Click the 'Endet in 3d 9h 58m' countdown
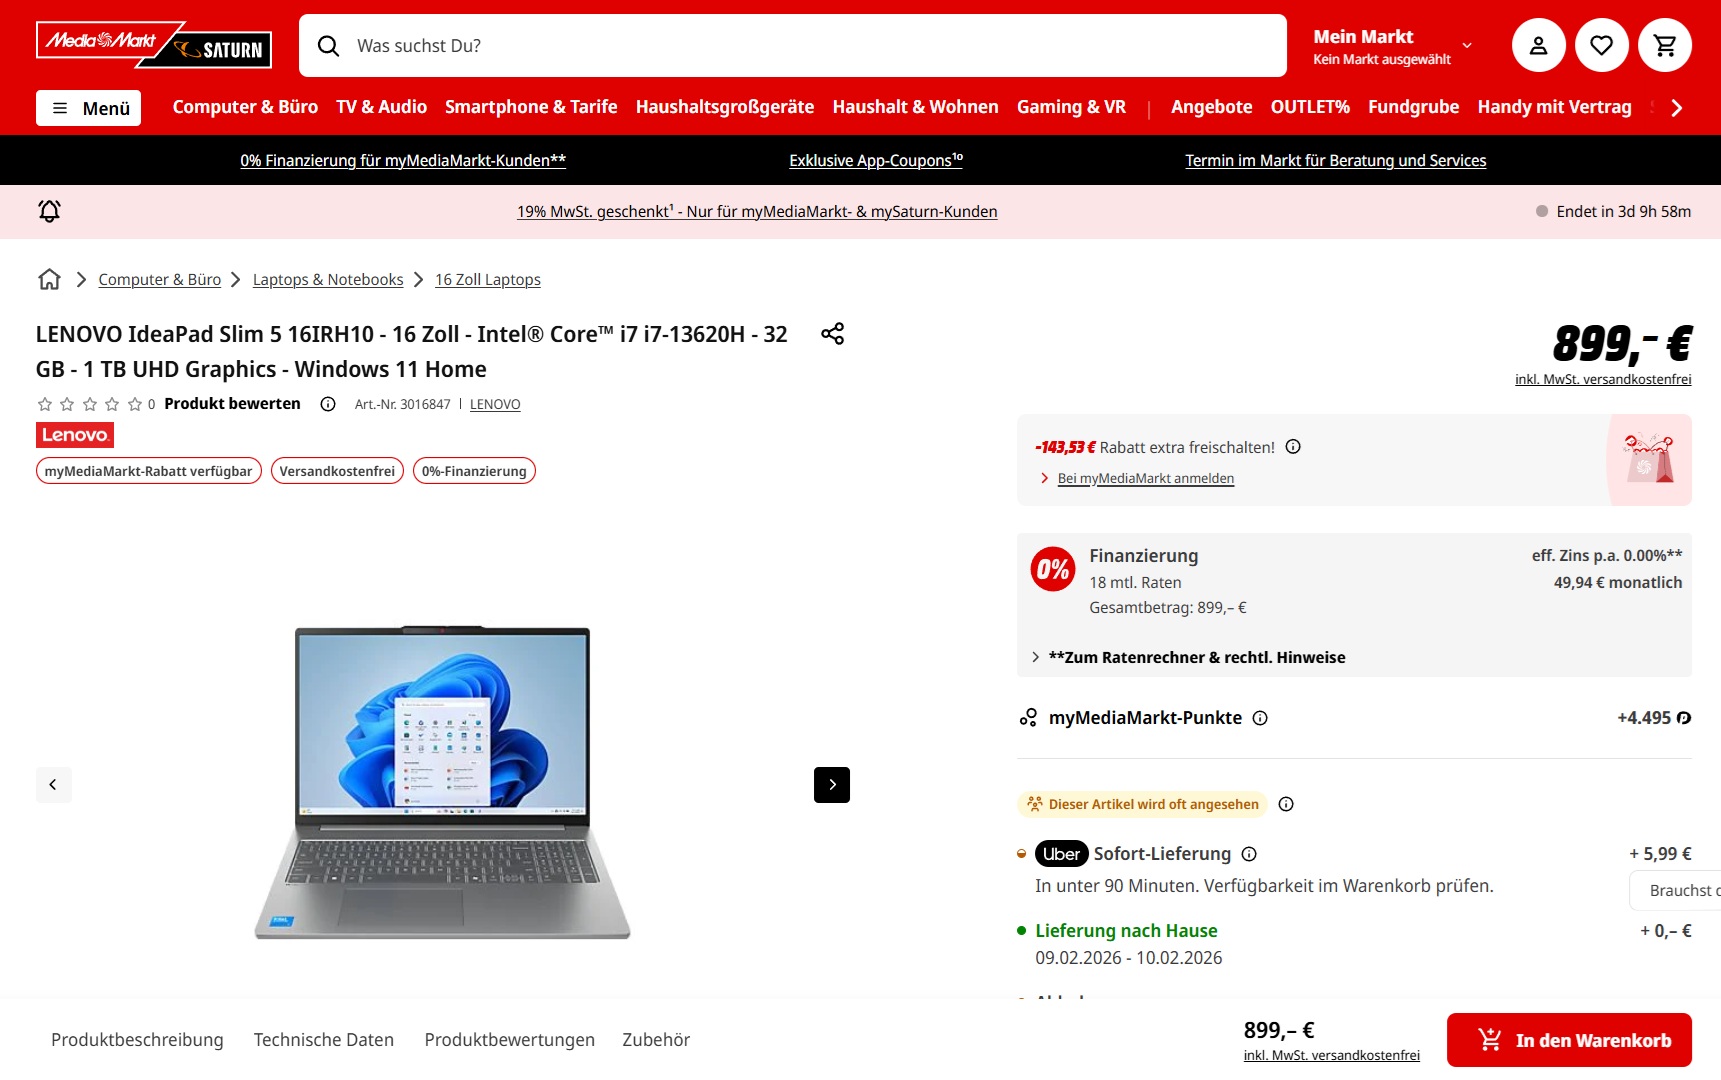Image resolution: width=1721 pixels, height=1080 pixels. pos(1613,211)
